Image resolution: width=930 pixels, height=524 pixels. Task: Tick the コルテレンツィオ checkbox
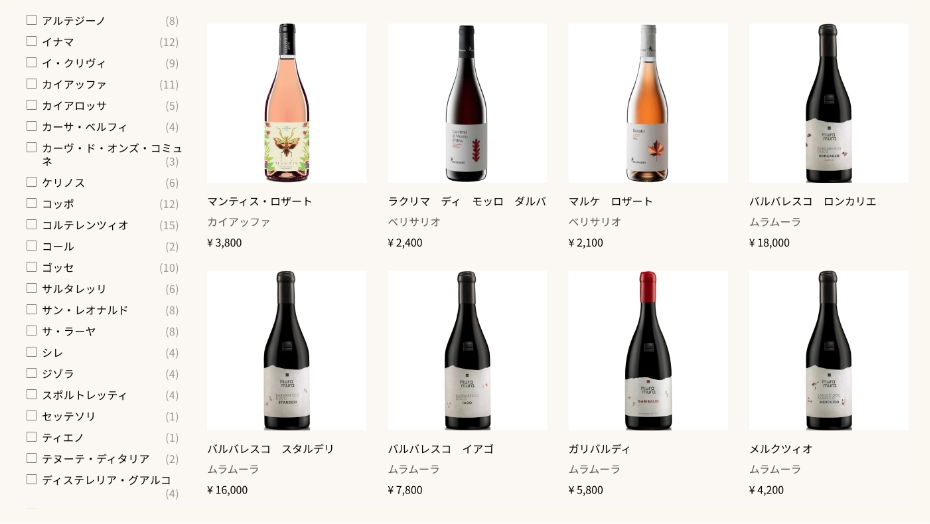pyautogui.click(x=31, y=224)
